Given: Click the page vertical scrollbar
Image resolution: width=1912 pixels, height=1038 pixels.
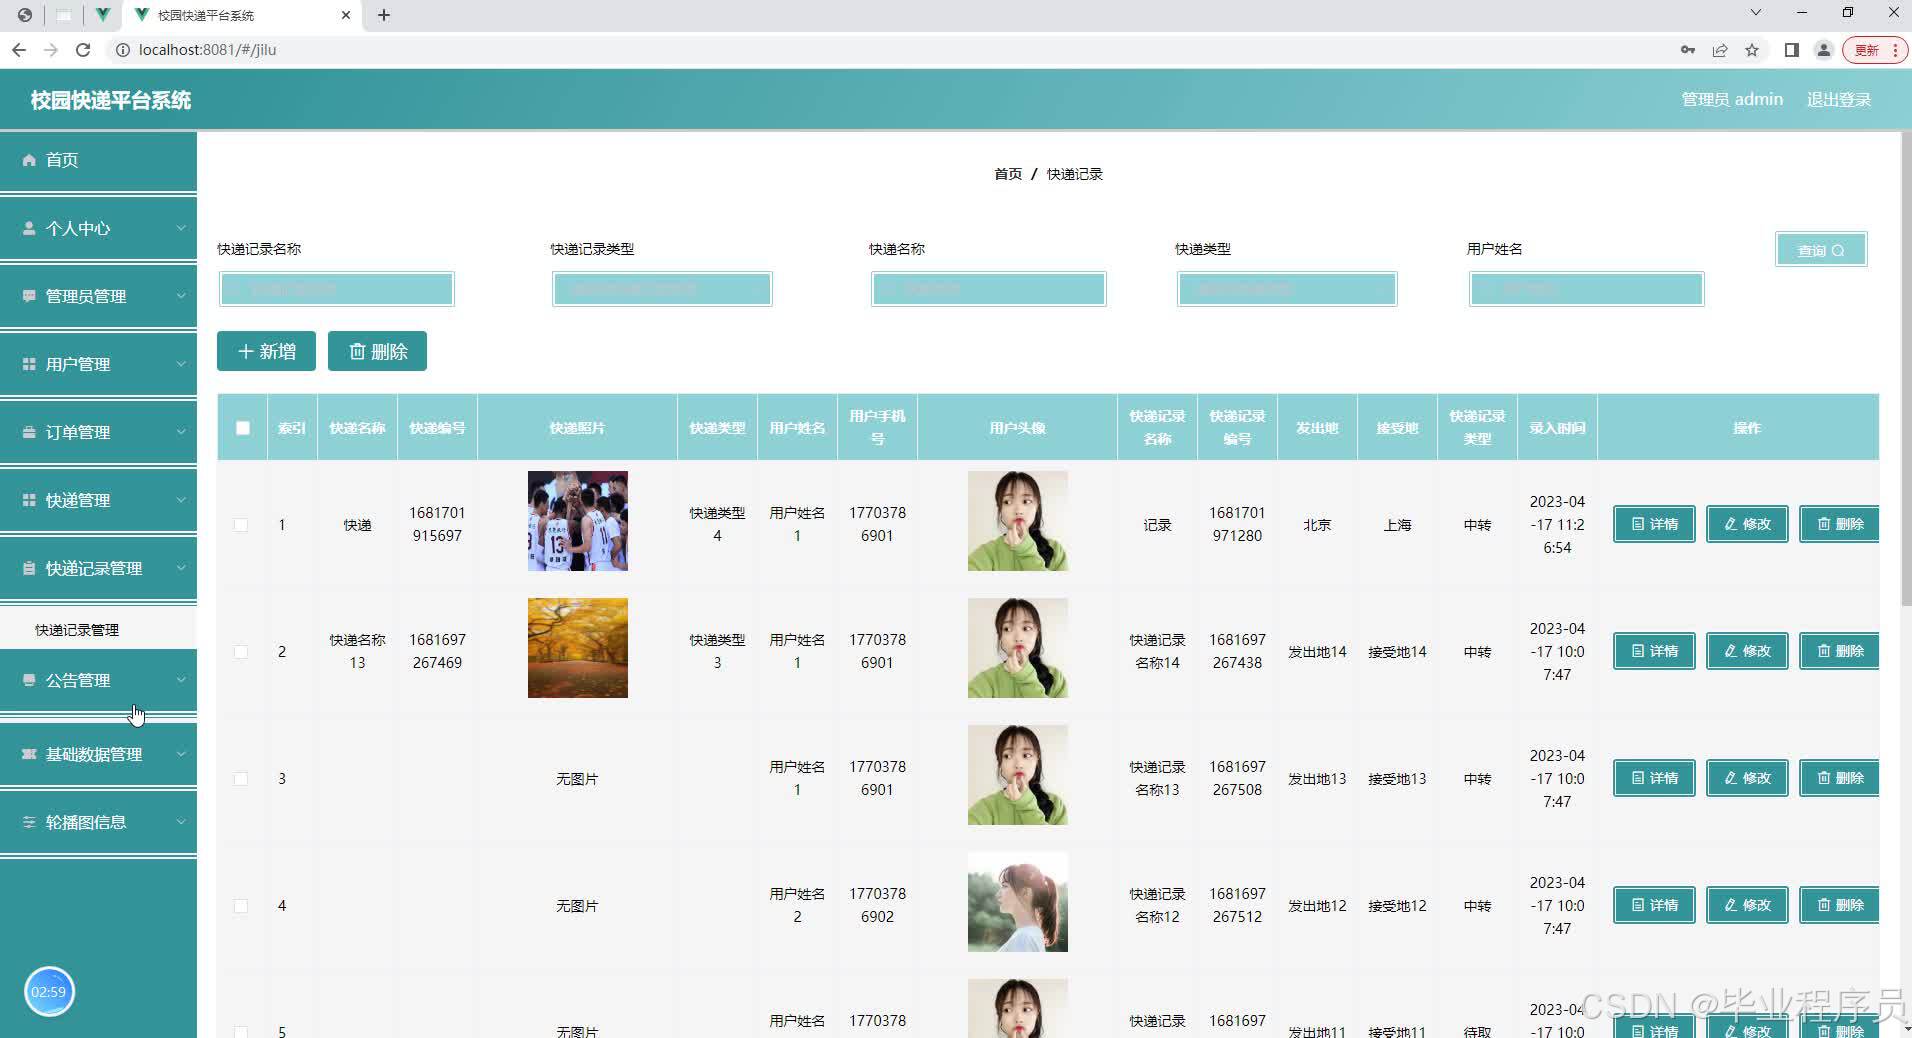Looking at the screenshot, I should click(x=1905, y=368).
